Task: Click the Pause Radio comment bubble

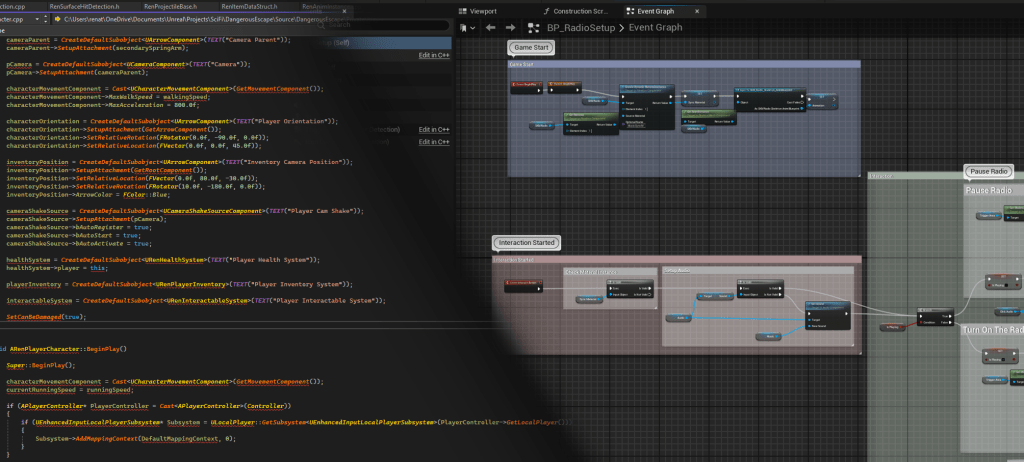Action: (991, 171)
